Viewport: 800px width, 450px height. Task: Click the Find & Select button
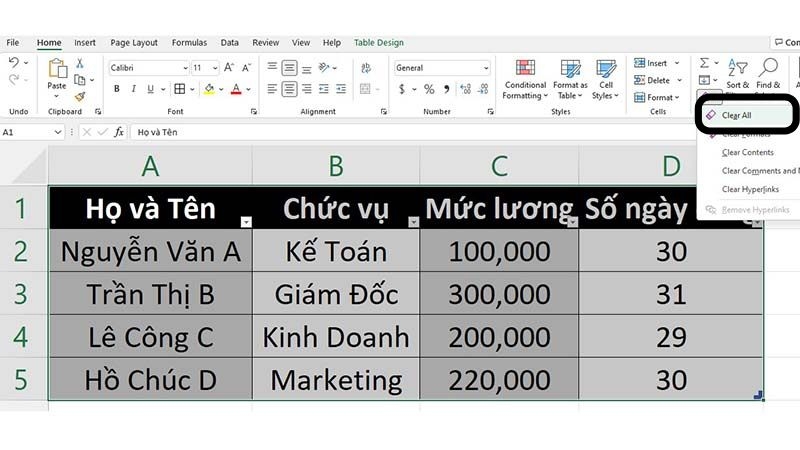click(x=768, y=75)
